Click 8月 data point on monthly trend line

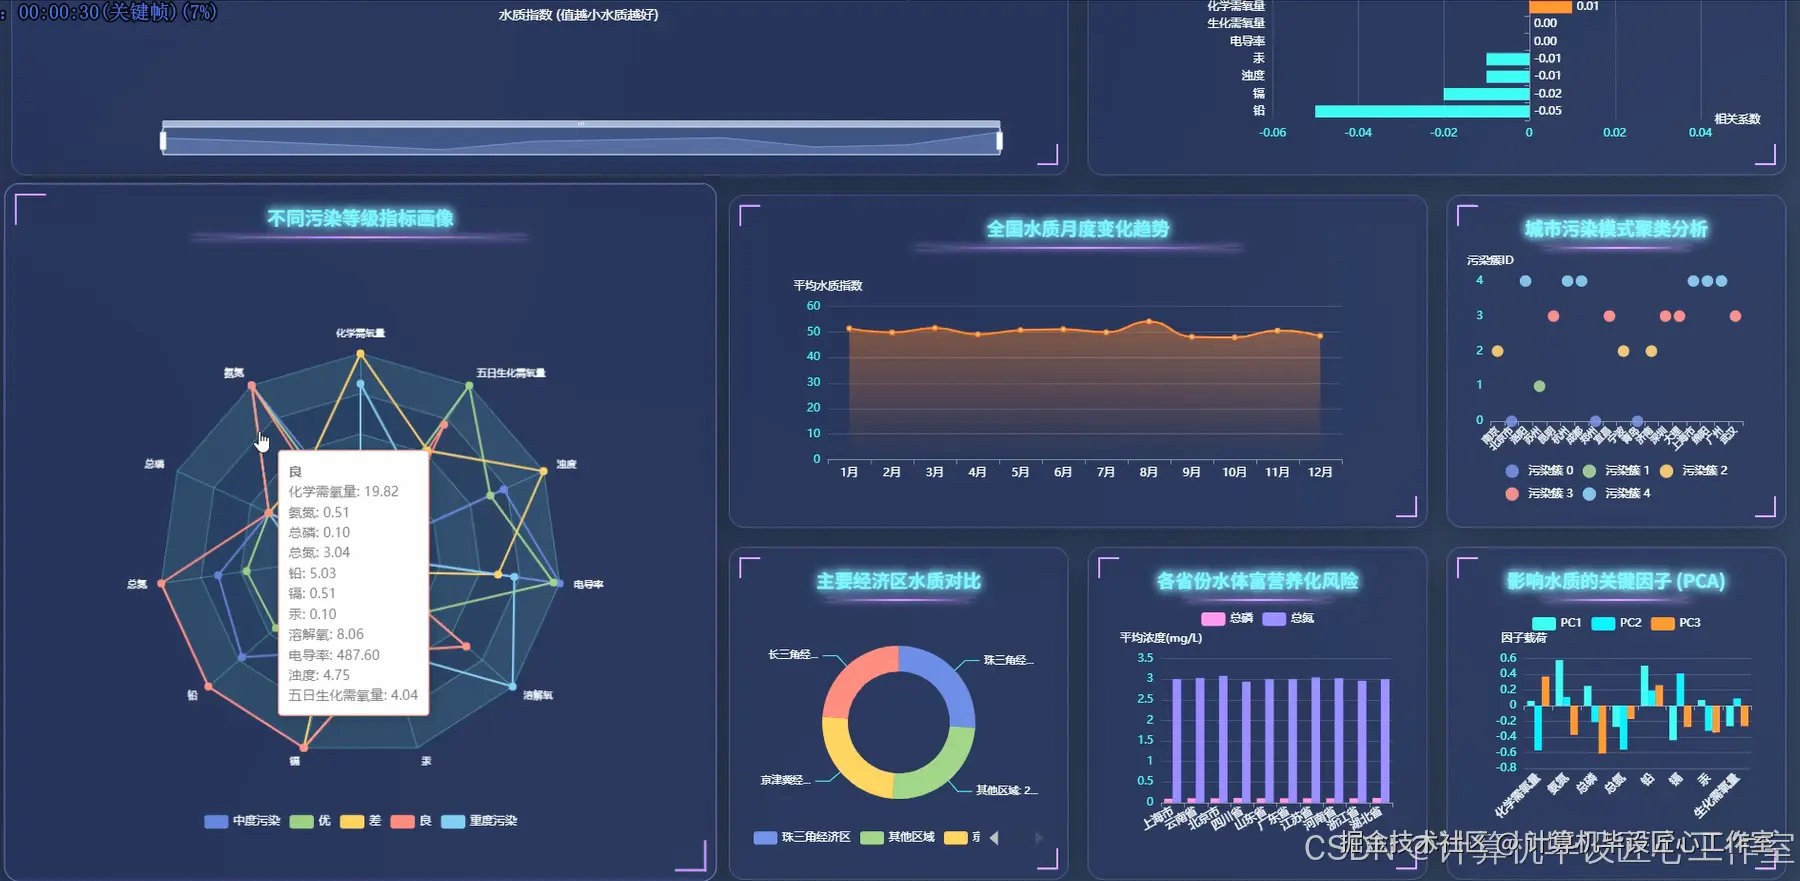pyautogui.click(x=1148, y=321)
